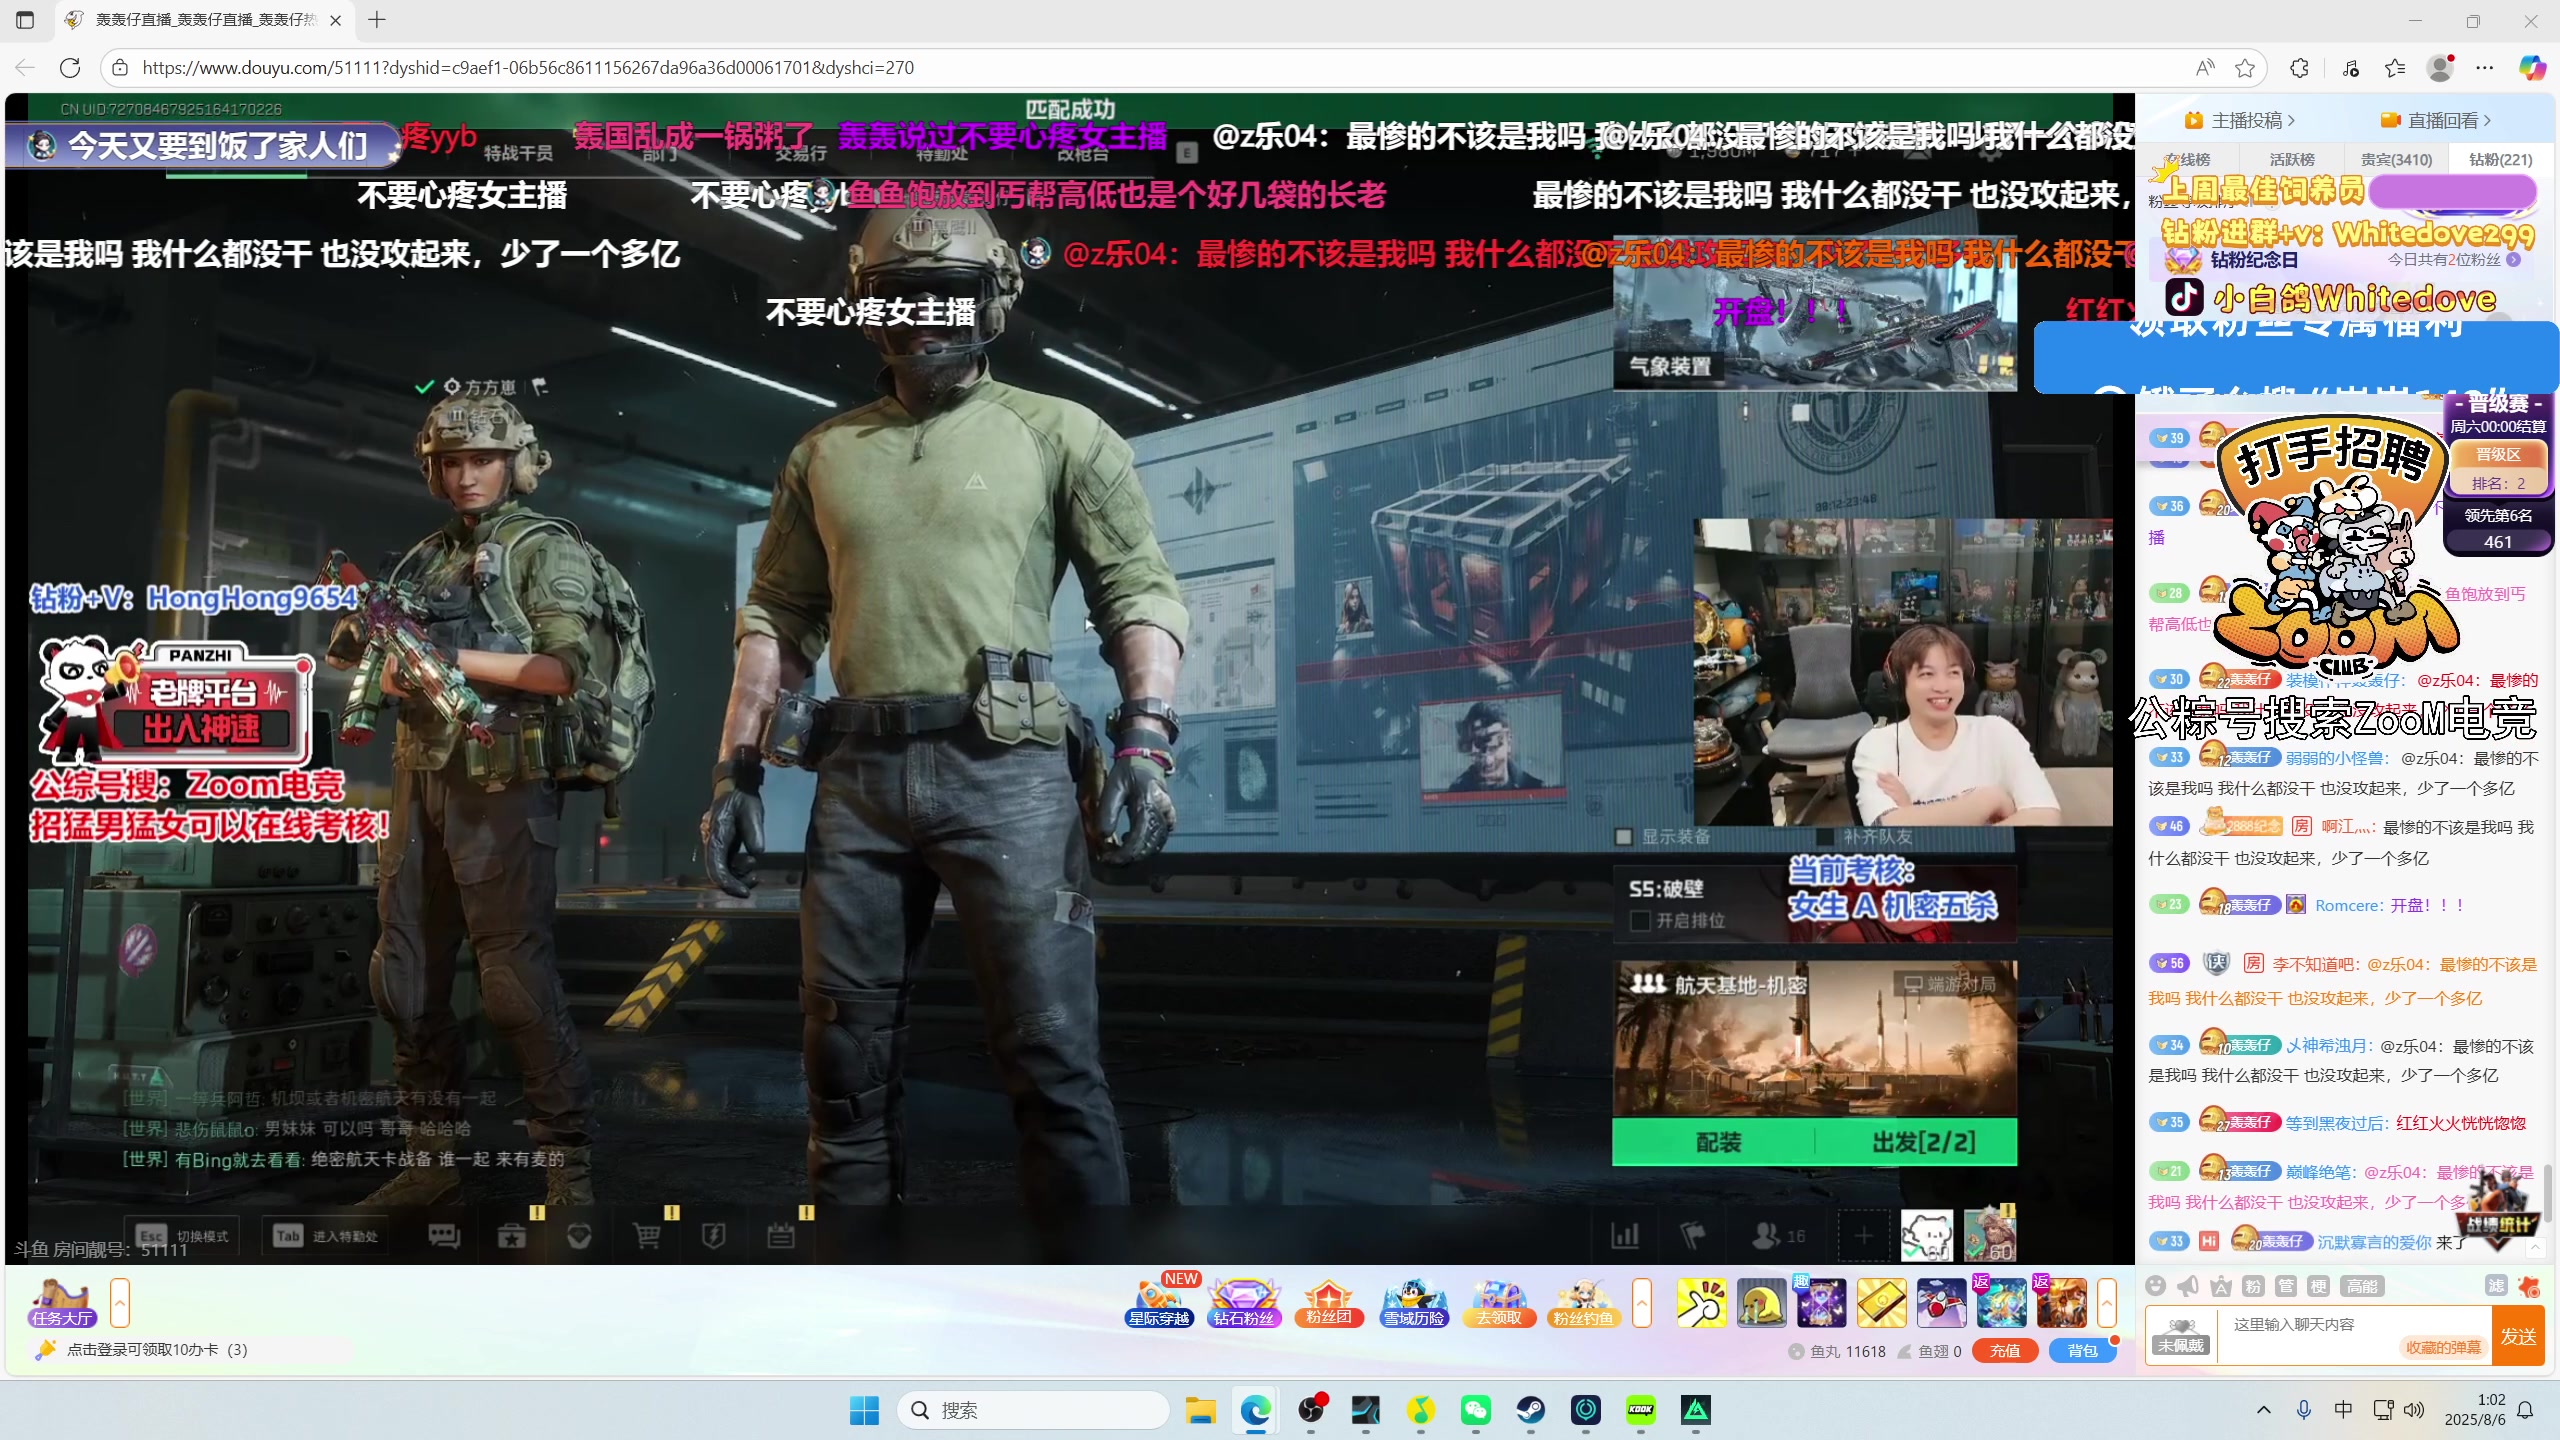Switch to the 活跃榜 tab

(x=2292, y=159)
